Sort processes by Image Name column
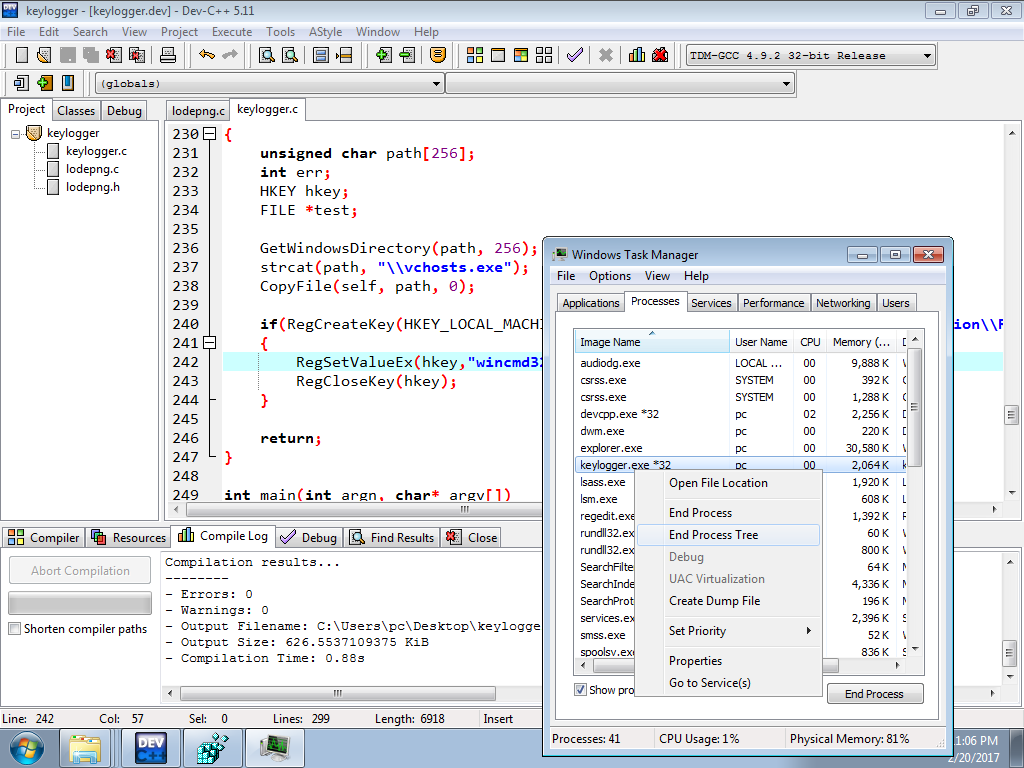 [651, 342]
